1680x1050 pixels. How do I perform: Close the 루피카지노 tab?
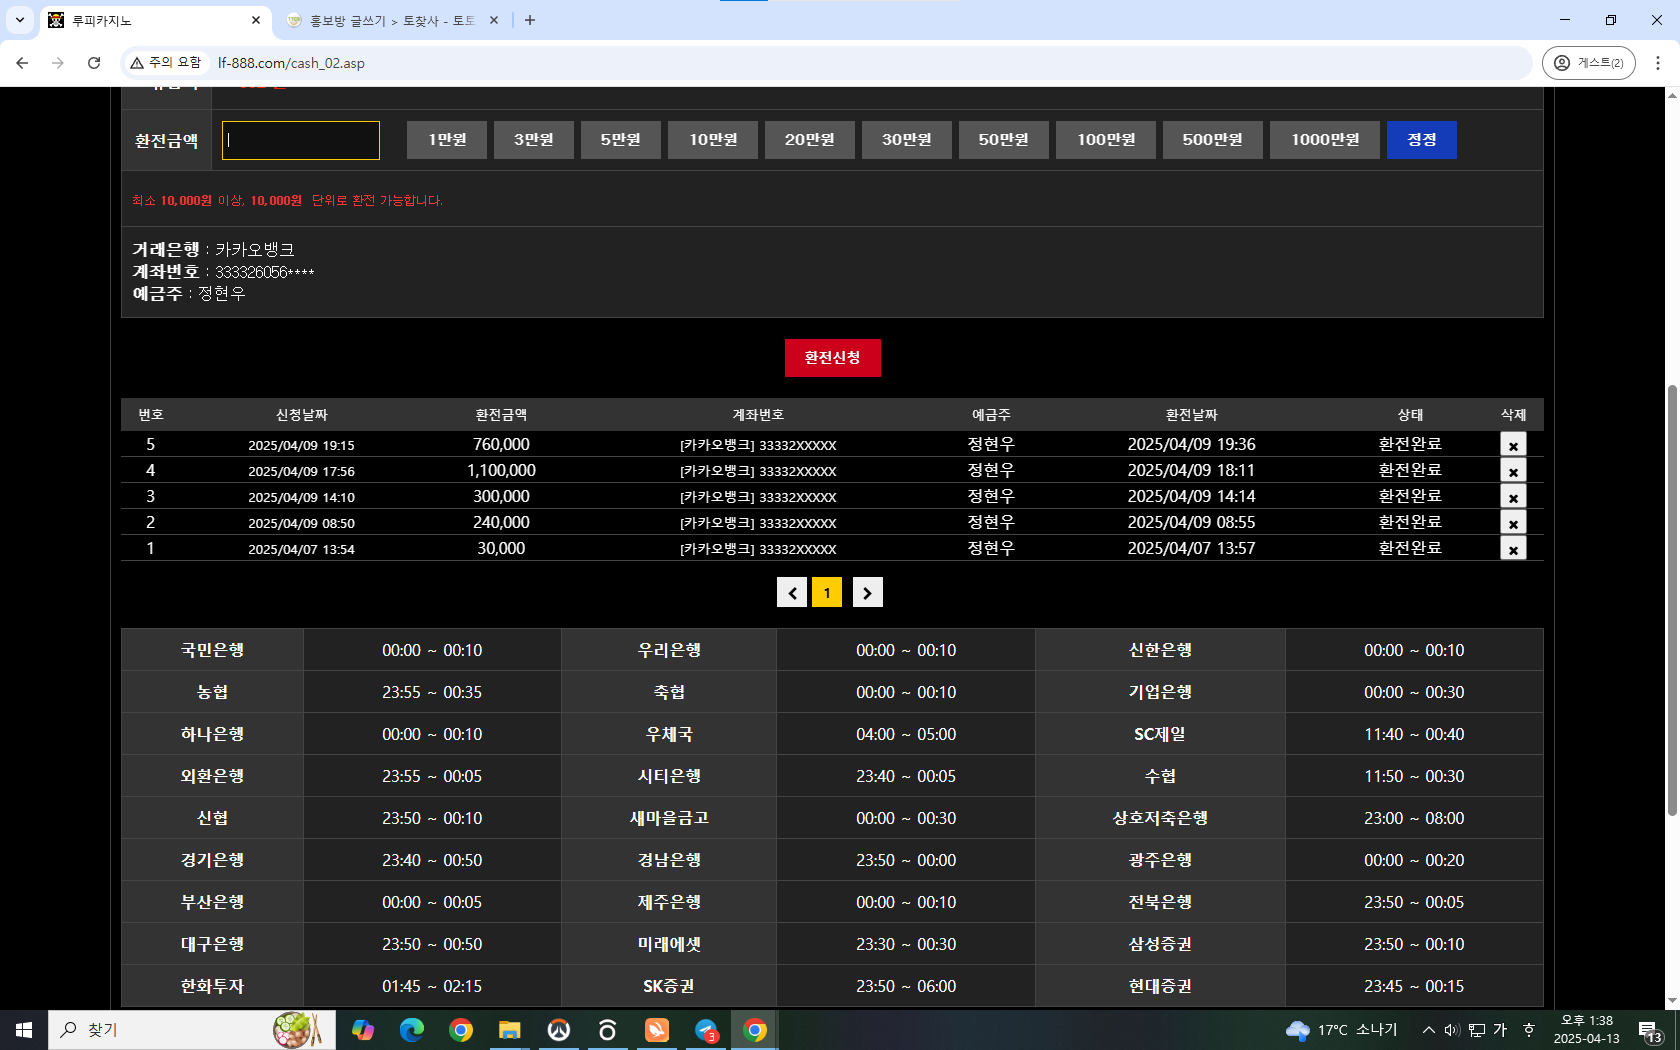coord(256,20)
